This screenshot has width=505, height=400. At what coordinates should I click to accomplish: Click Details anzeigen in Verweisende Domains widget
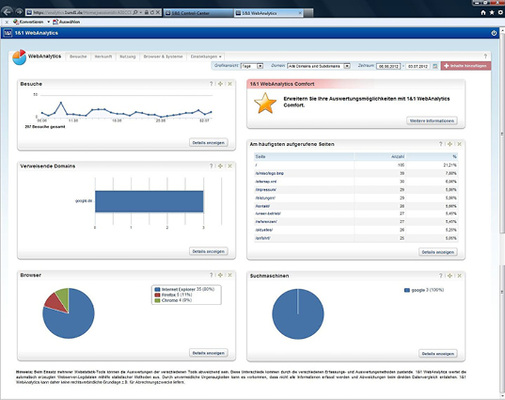208,251
